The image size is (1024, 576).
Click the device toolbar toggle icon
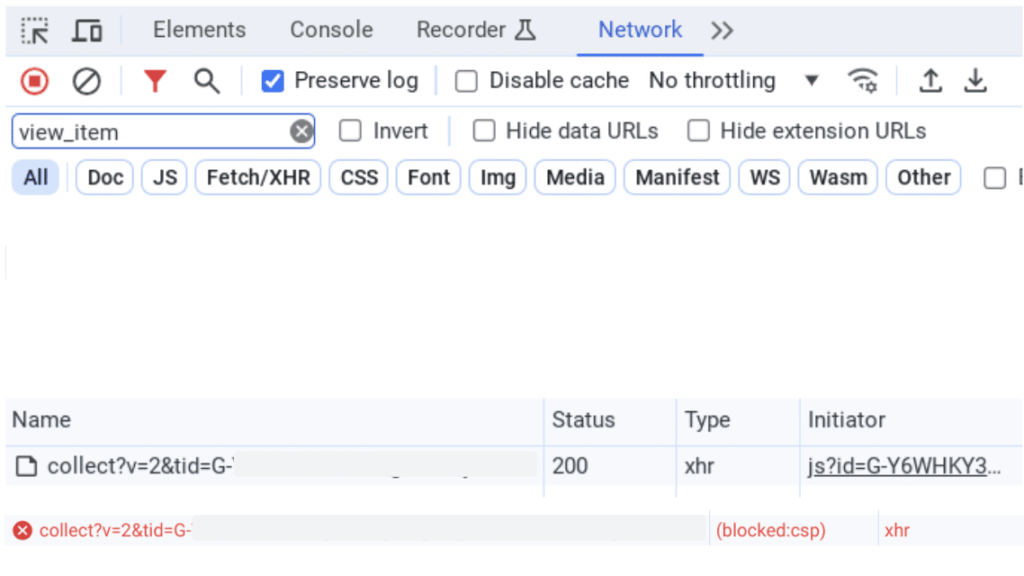(x=87, y=30)
